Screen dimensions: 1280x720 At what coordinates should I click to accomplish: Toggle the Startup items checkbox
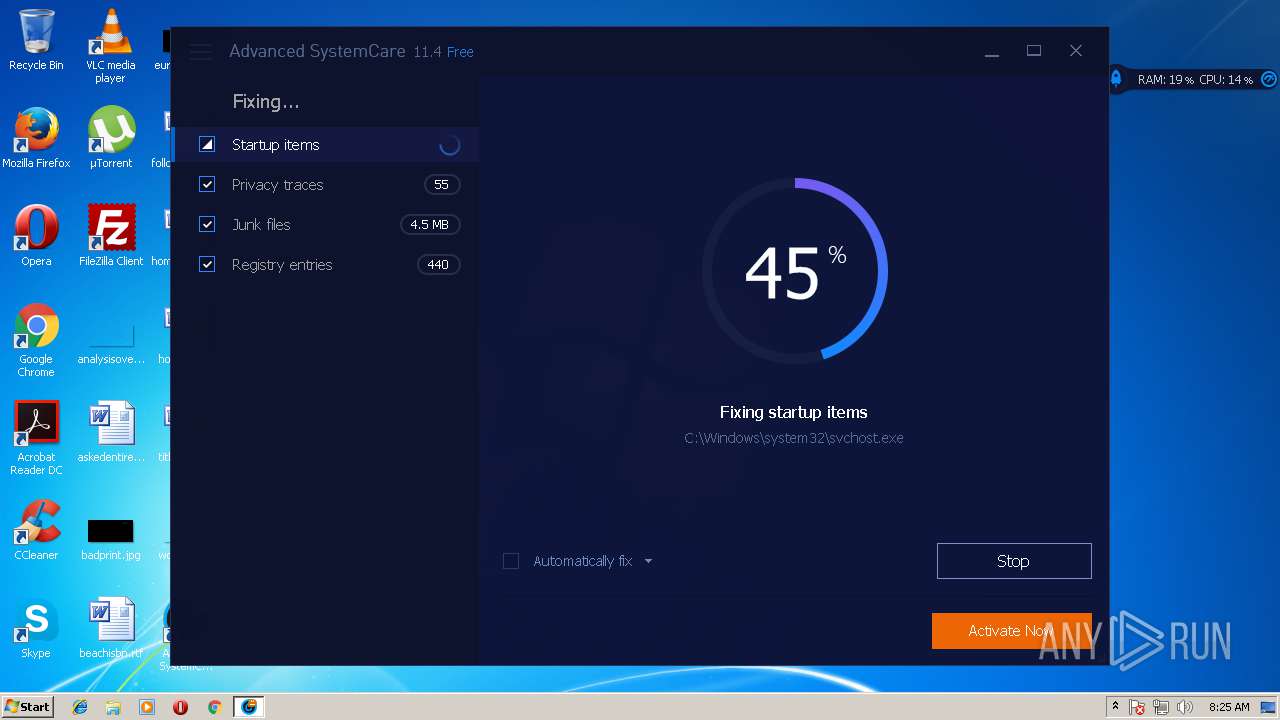pyautogui.click(x=207, y=144)
